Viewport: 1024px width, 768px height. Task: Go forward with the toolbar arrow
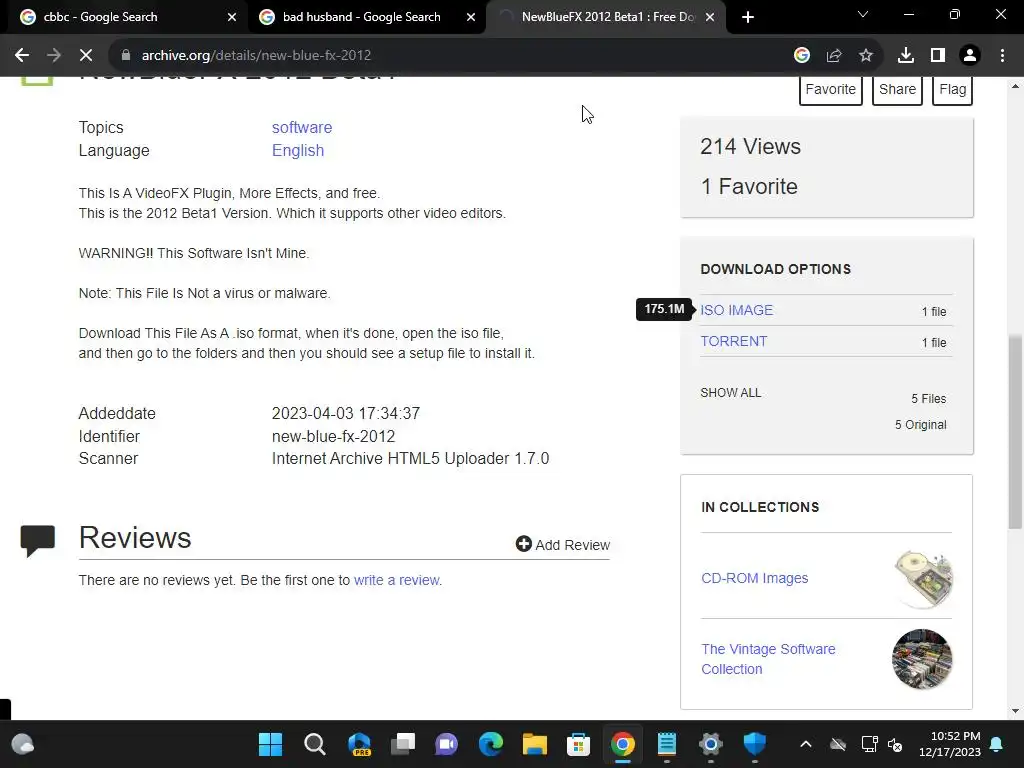point(54,56)
